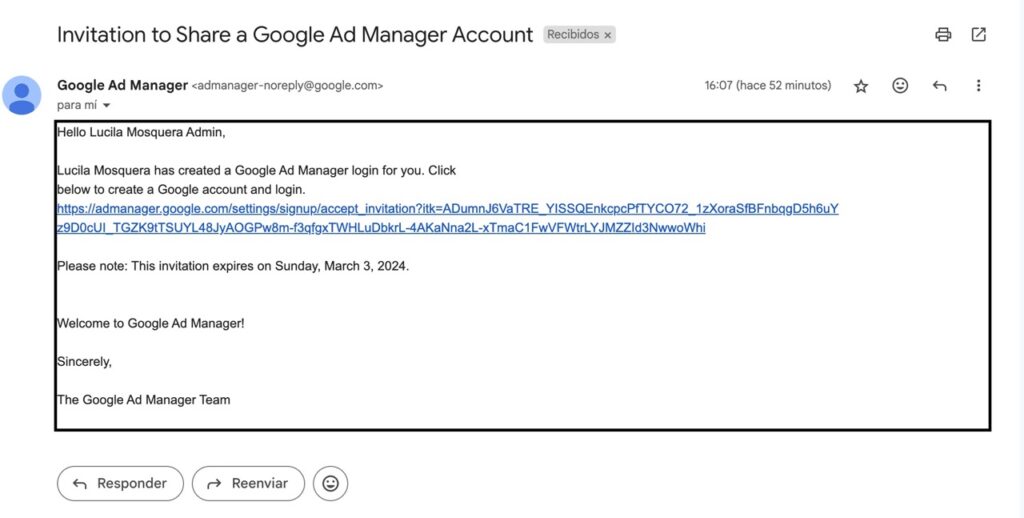1024x518 pixels.
Task: Print this email with the printer icon
Action: pyautogui.click(x=943, y=35)
